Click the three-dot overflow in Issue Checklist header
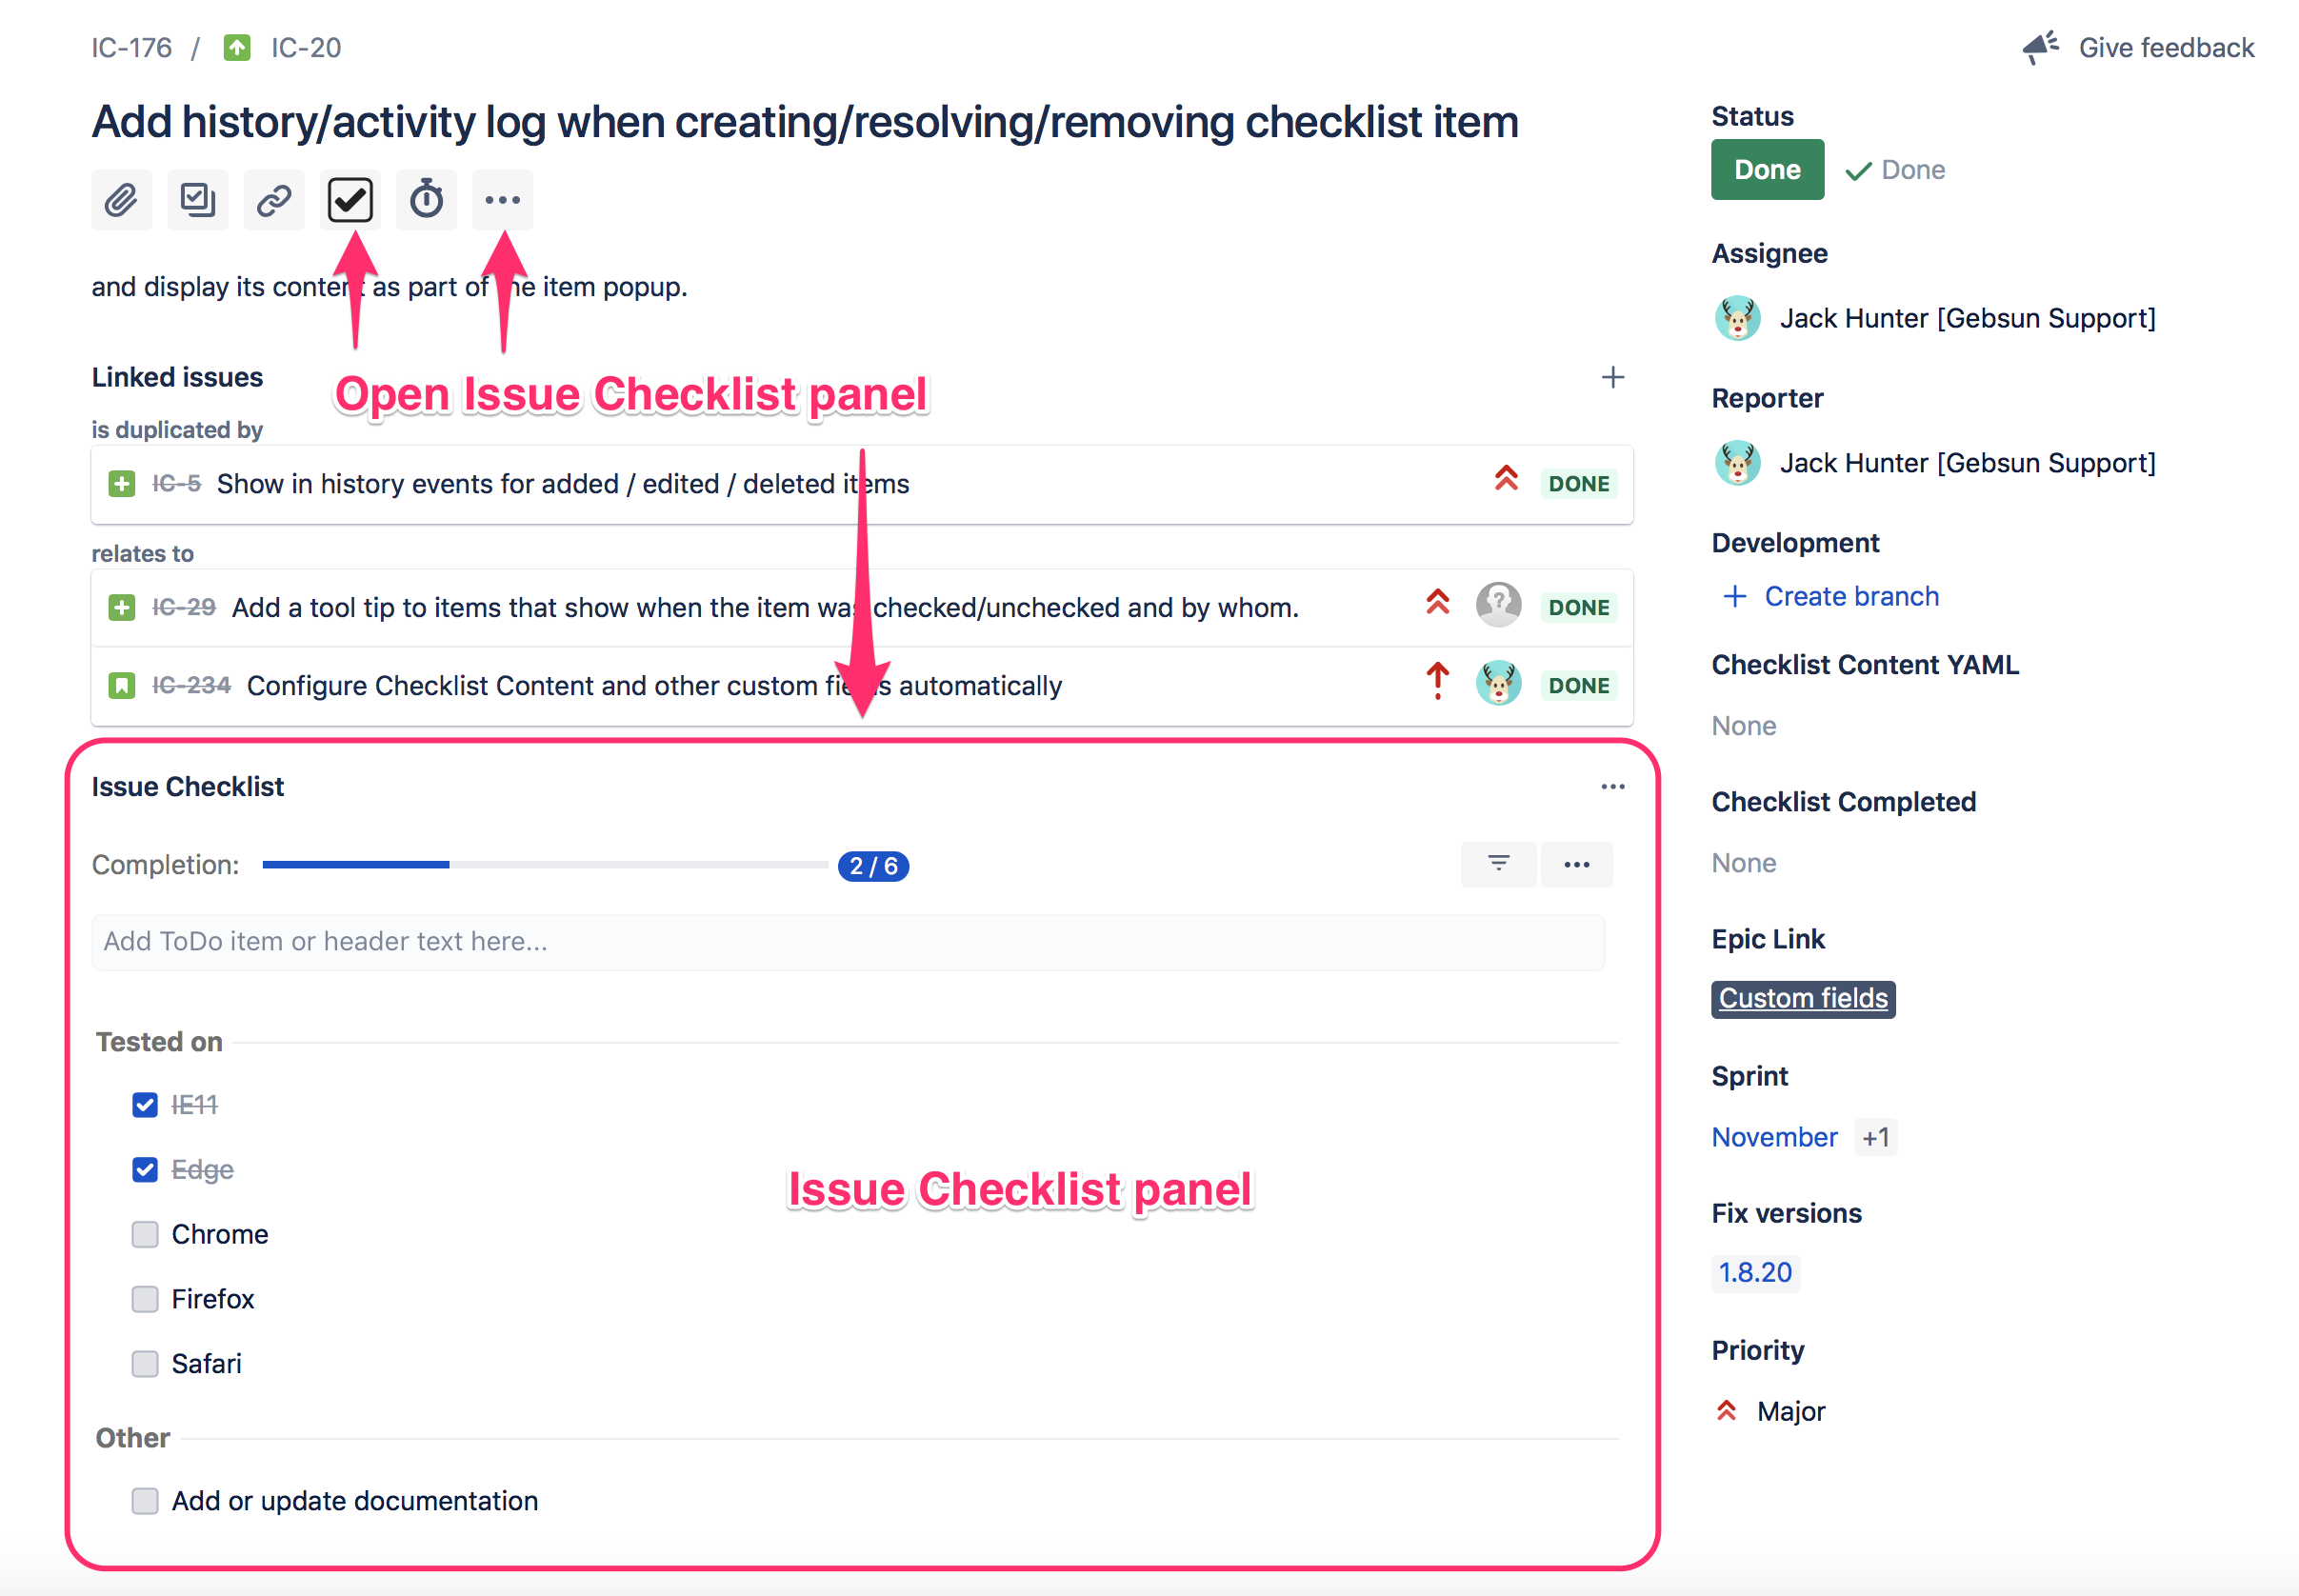This screenshot has width=2299, height=1596. [x=1609, y=788]
